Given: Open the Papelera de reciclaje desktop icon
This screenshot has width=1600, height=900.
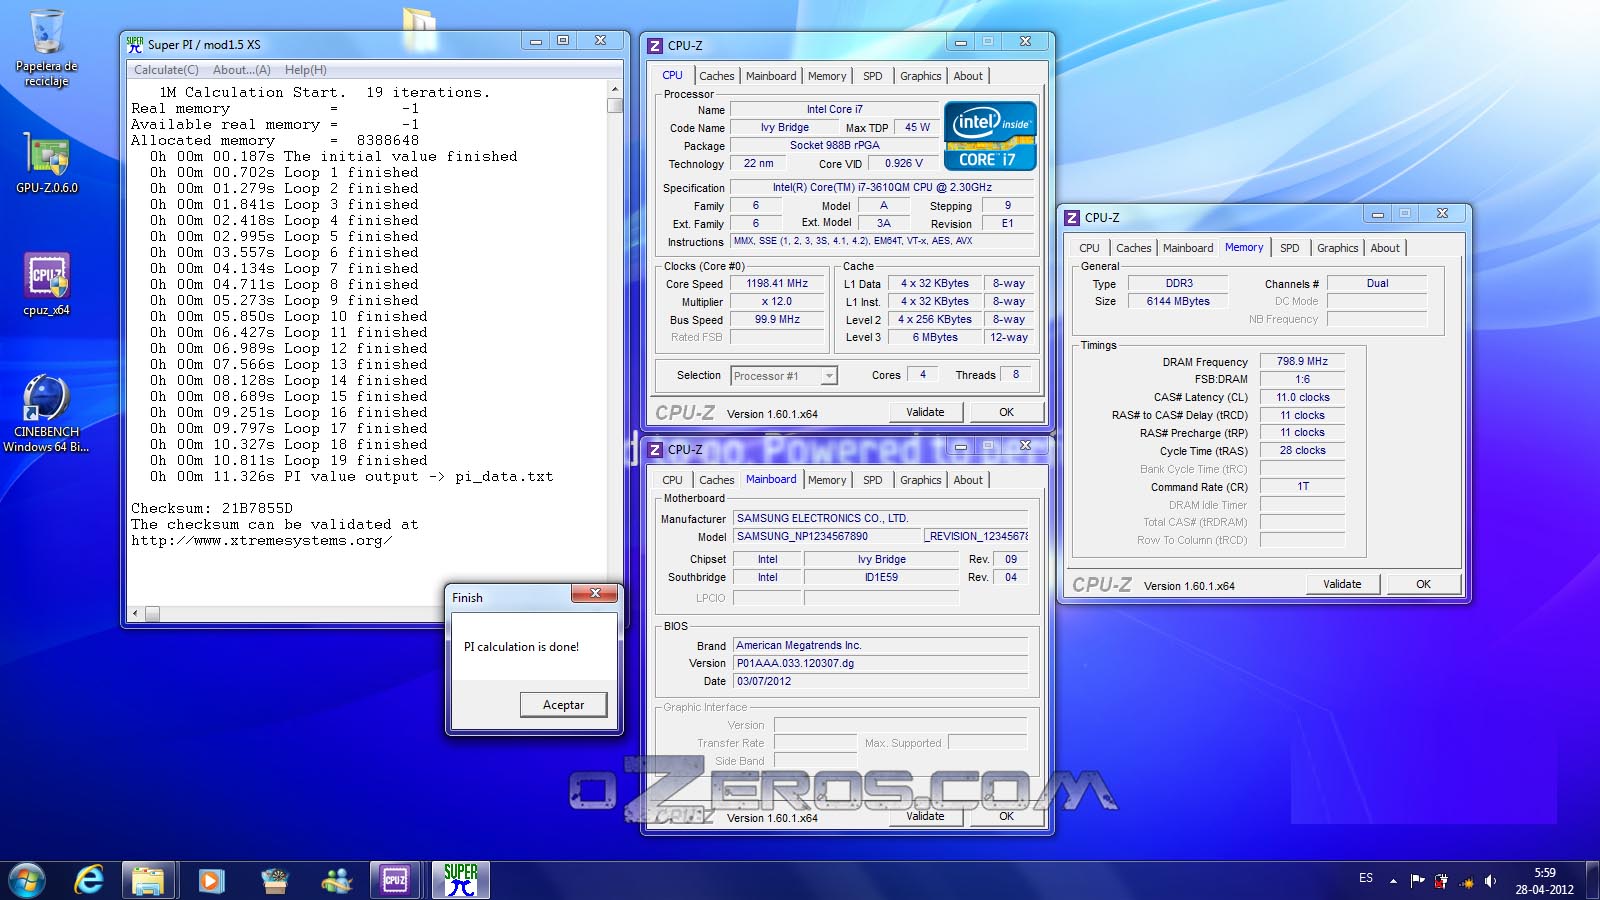Looking at the screenshot, I should coord(46,48).
